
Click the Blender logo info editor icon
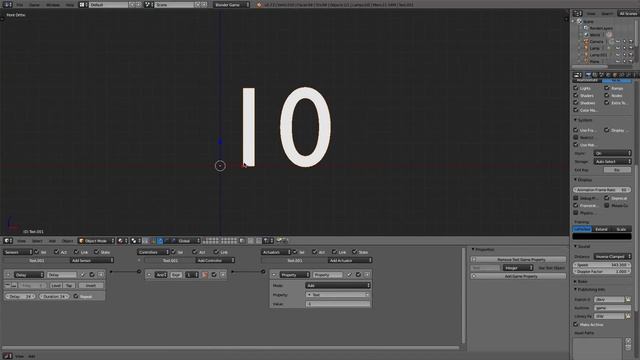7,4
